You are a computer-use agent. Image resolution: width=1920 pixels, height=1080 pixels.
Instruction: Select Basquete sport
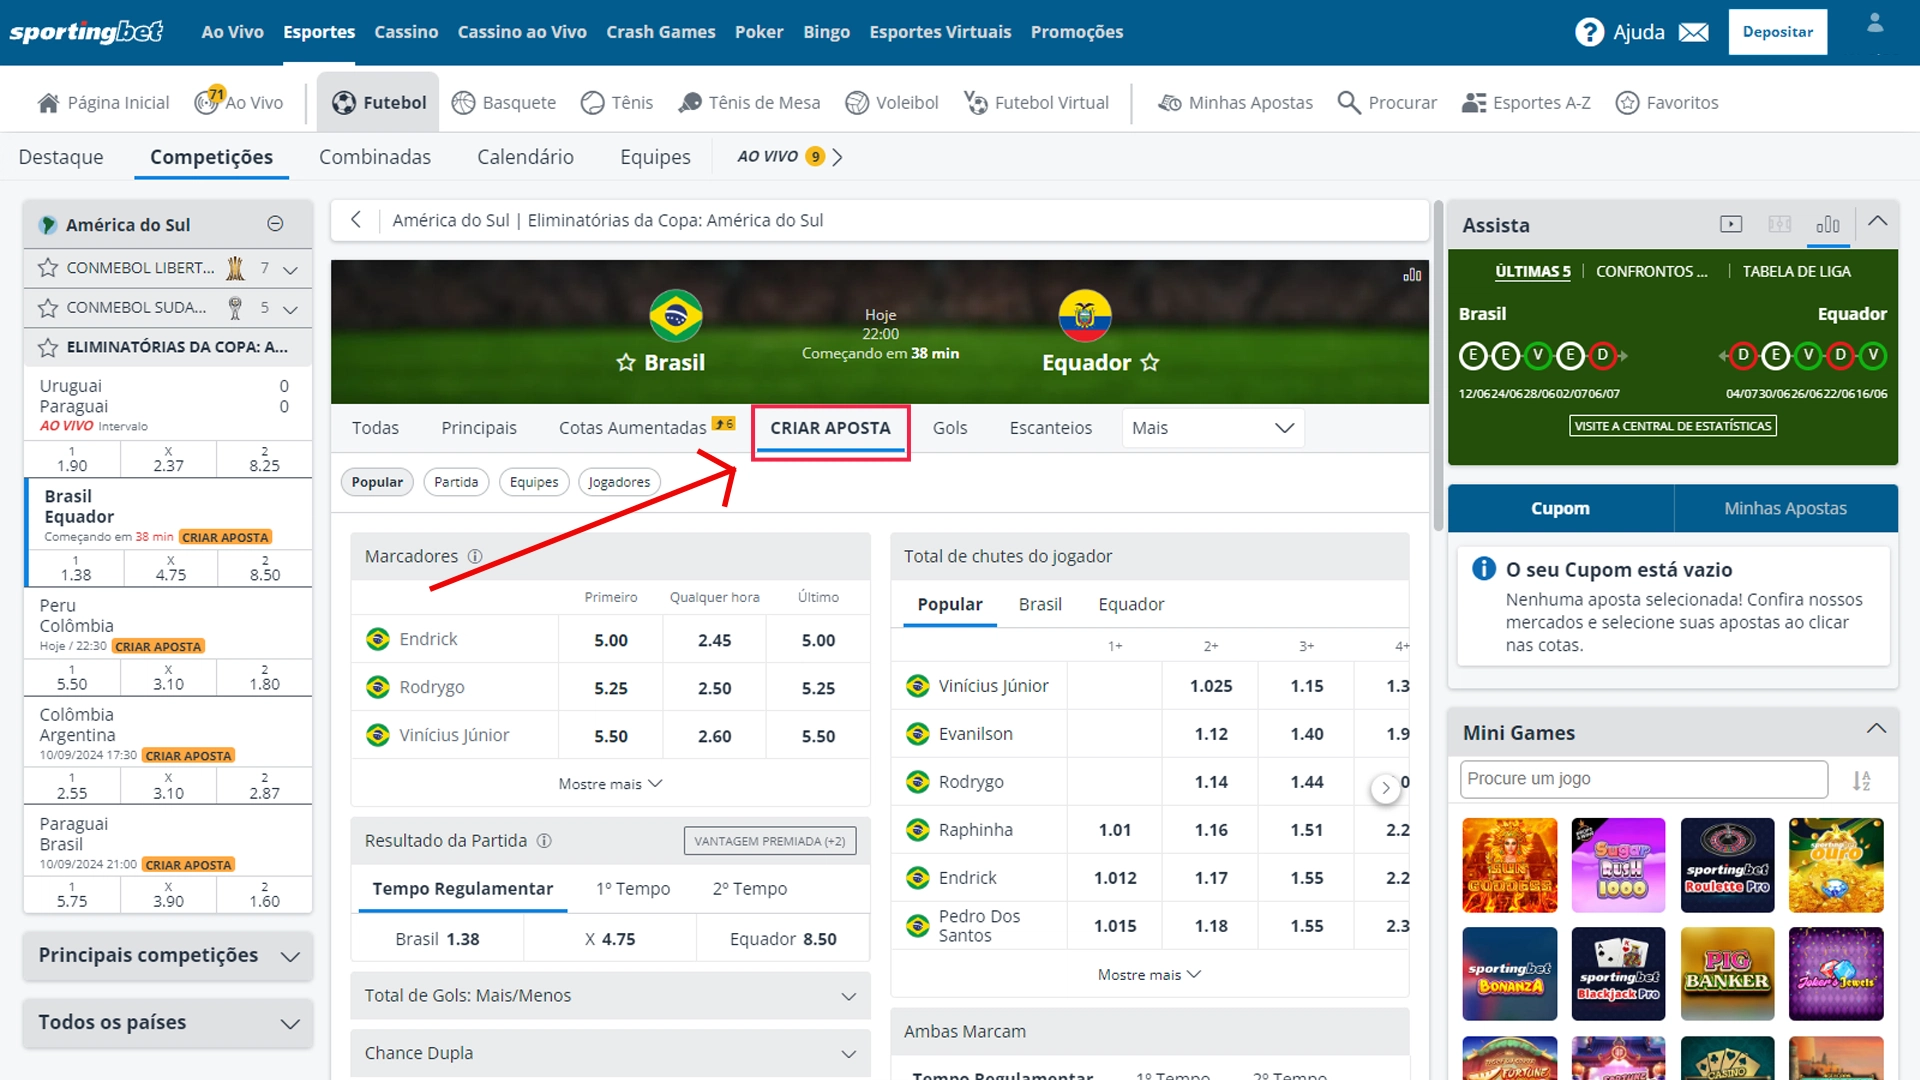pos(503,102)
